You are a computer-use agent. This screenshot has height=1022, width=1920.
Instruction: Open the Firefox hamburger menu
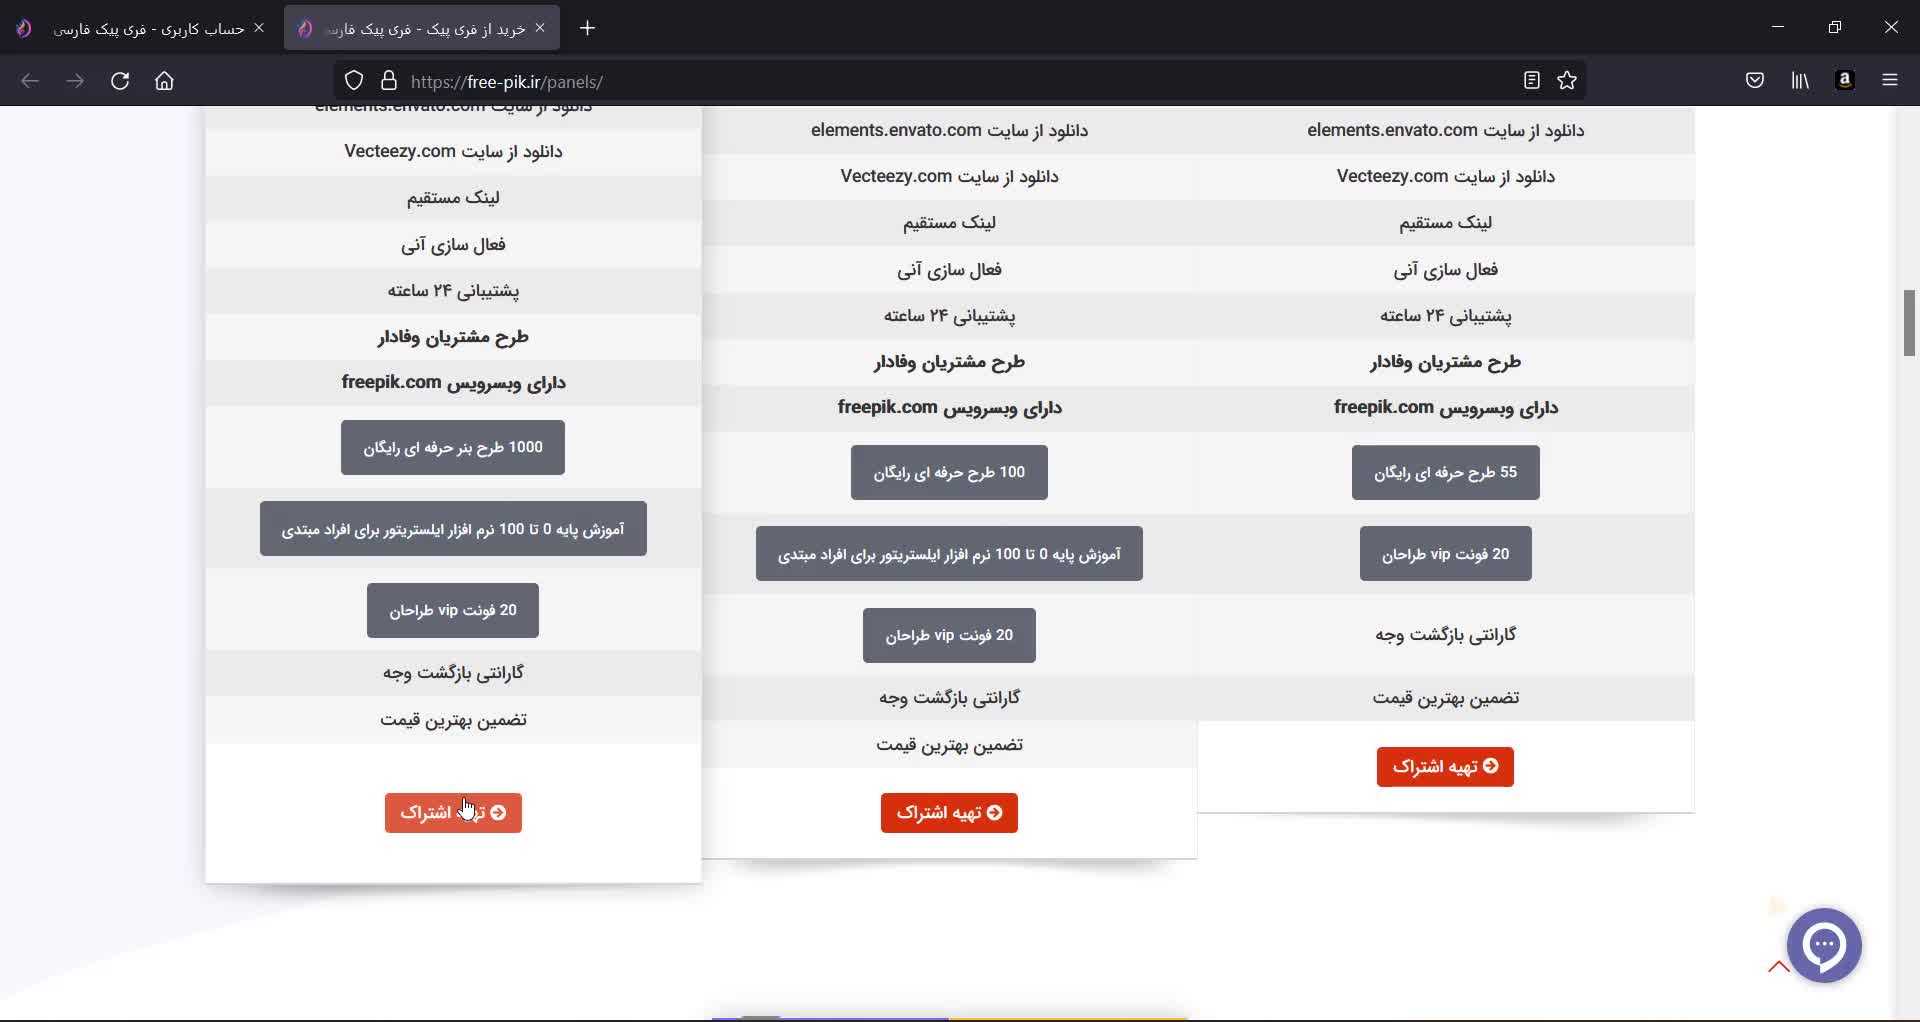tap(1890, 81)
